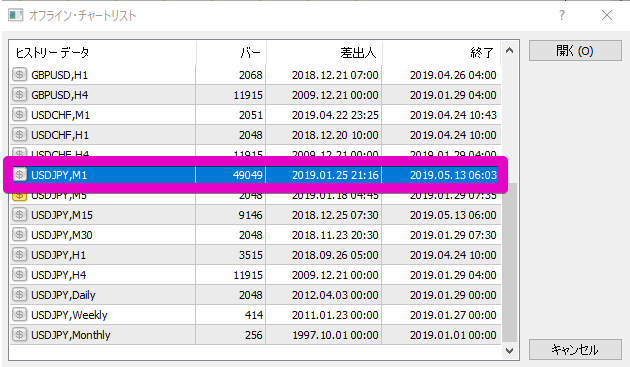This screenshot has height=367, width=630.
Task: Click the scrollbar up arrow
Action: pos(509,50)
